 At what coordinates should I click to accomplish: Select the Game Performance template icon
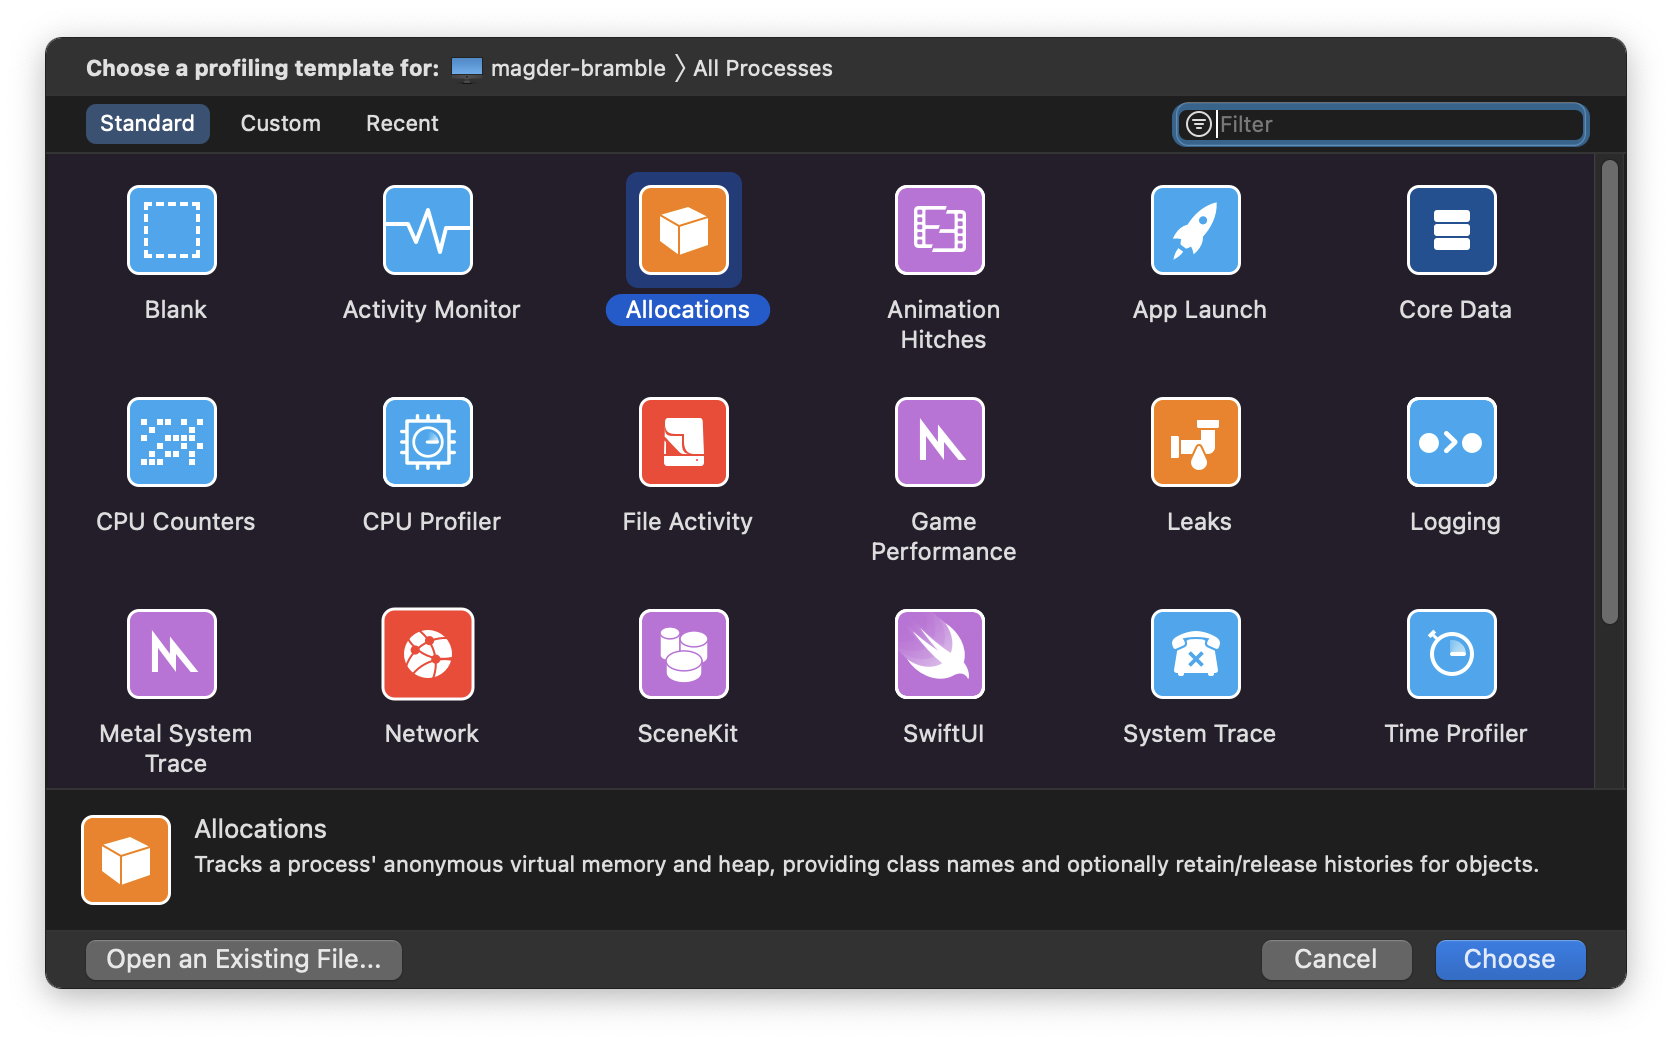point(940,442)
